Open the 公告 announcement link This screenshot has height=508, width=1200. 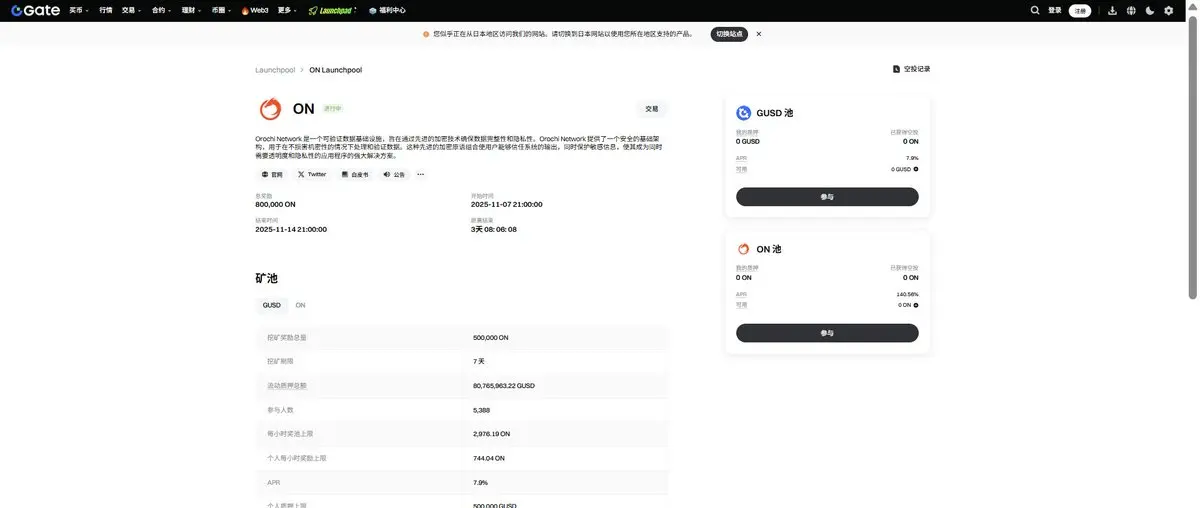point(394,174)
